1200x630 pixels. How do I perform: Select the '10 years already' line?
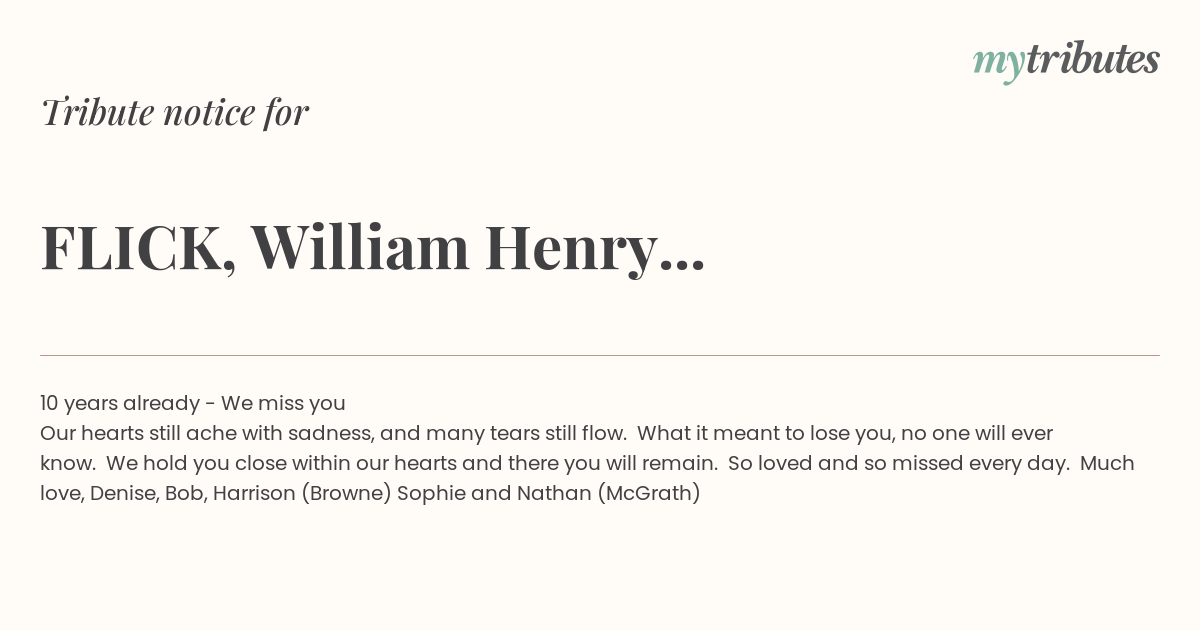193,403
